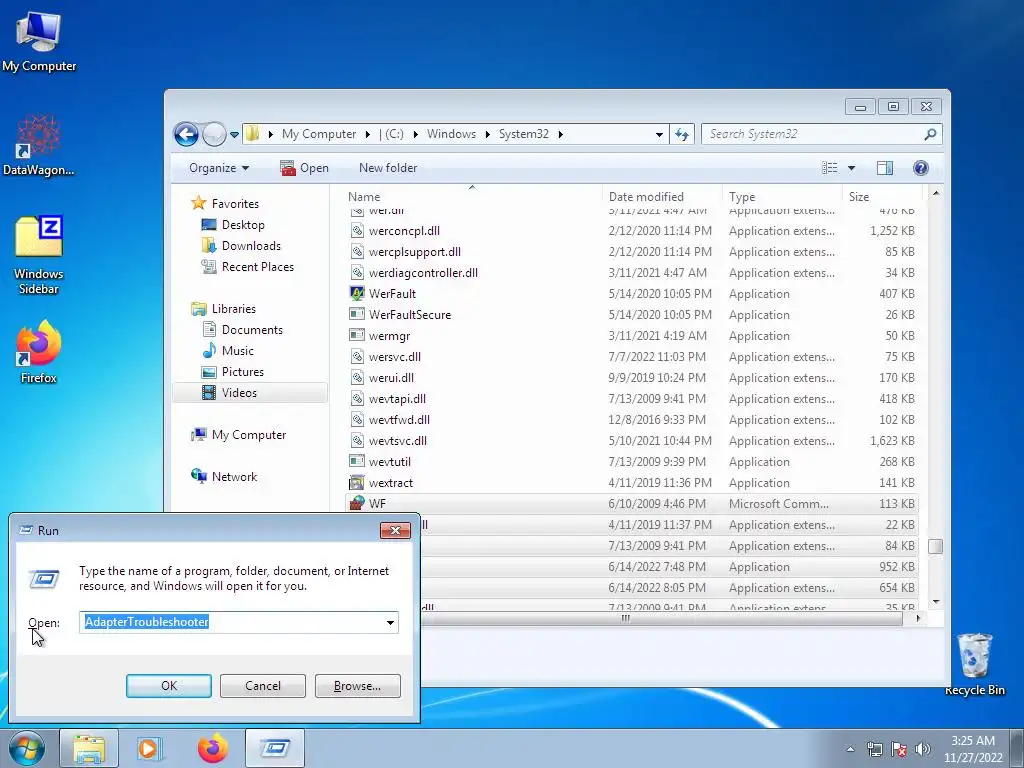Open the recent pages dropdown next to Forward
The width and height of the screenshot is (1024, 768).
click(234, 135)
